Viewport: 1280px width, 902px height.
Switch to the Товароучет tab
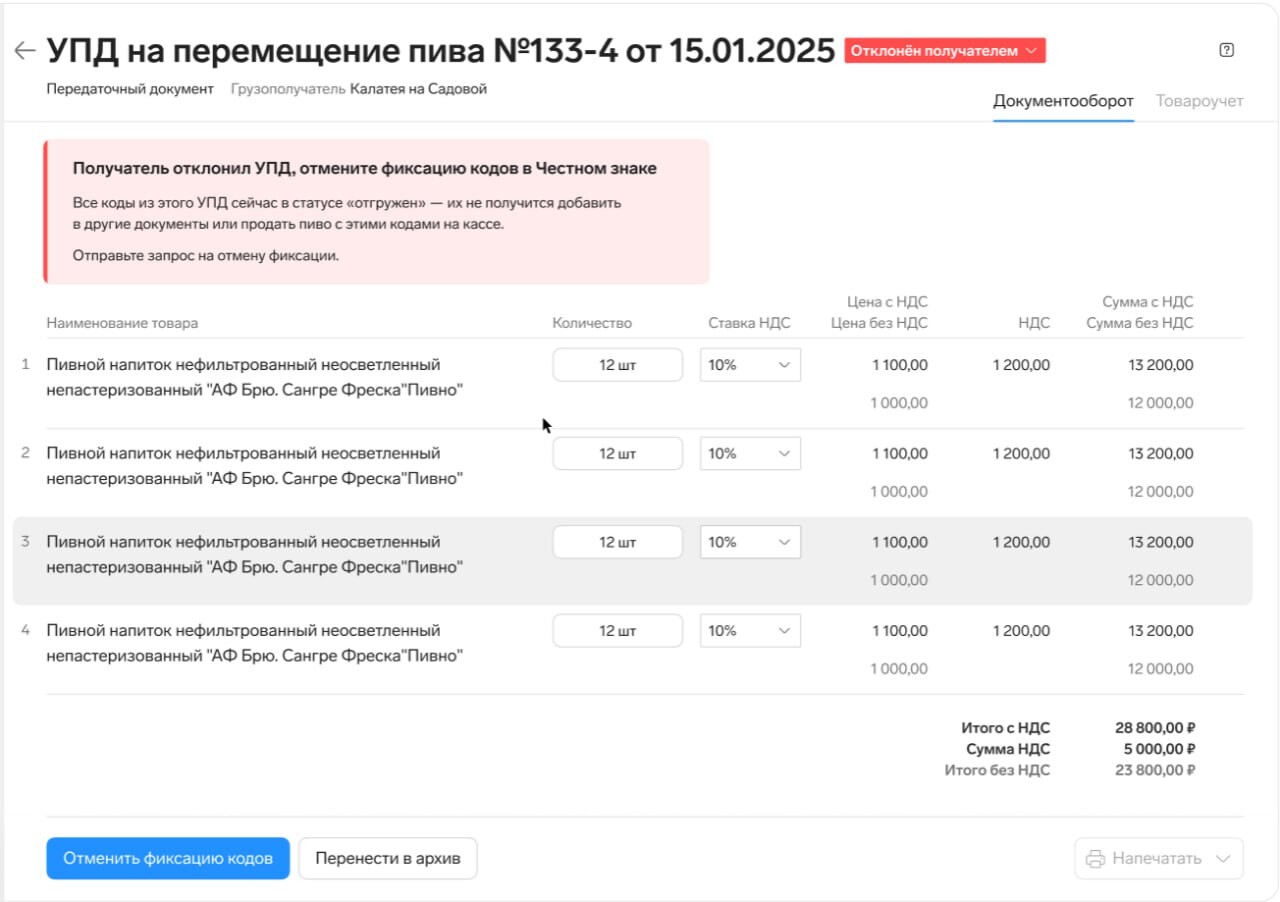pyautogui.click(x=1200, y=101)
